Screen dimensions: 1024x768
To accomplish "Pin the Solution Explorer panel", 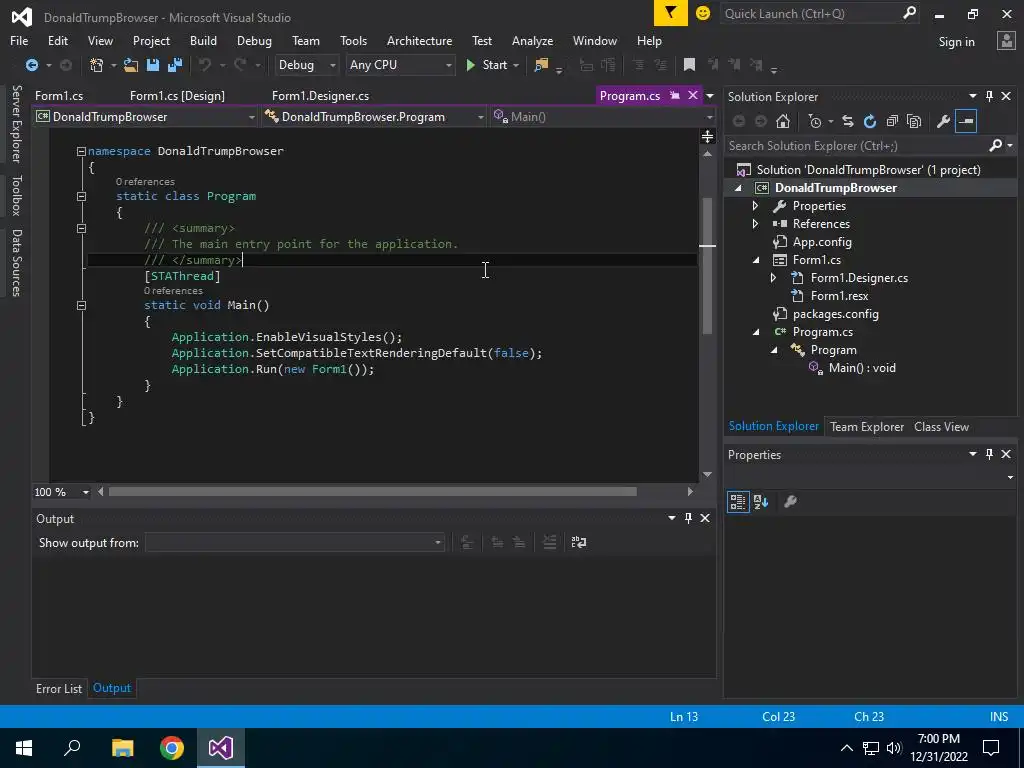I will pos(989,96).
